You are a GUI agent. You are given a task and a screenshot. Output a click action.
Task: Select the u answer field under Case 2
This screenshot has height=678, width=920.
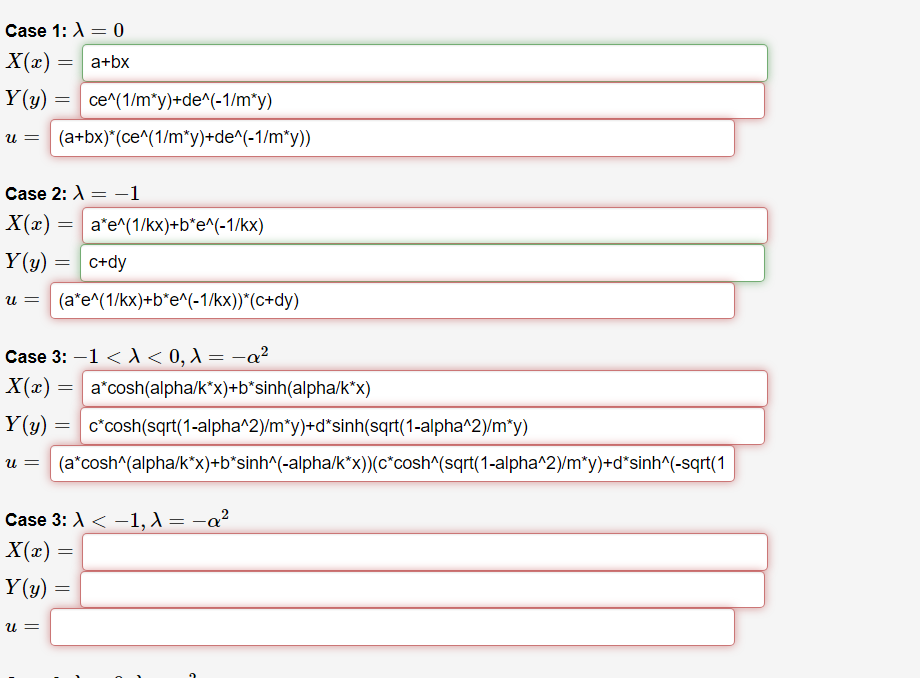(395, 300)
